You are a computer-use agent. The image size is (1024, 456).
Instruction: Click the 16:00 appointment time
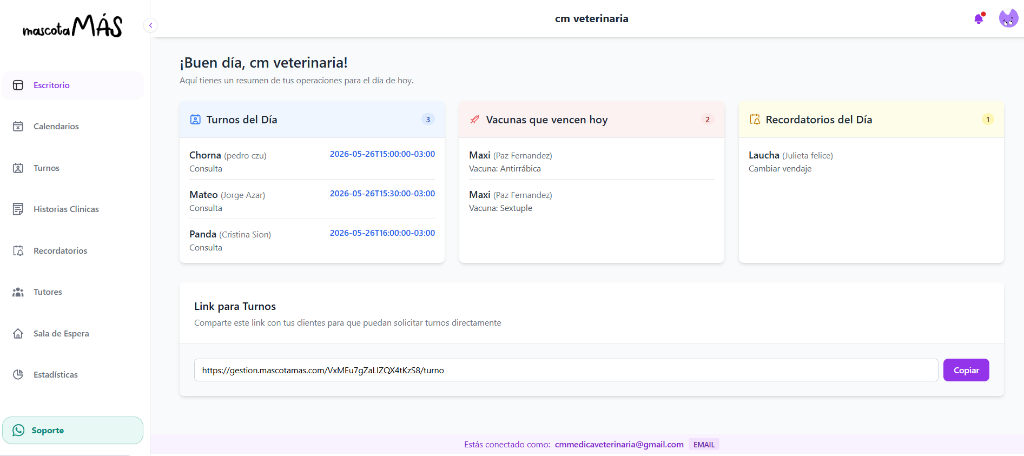pyautogui.click(x=382, y=233)
